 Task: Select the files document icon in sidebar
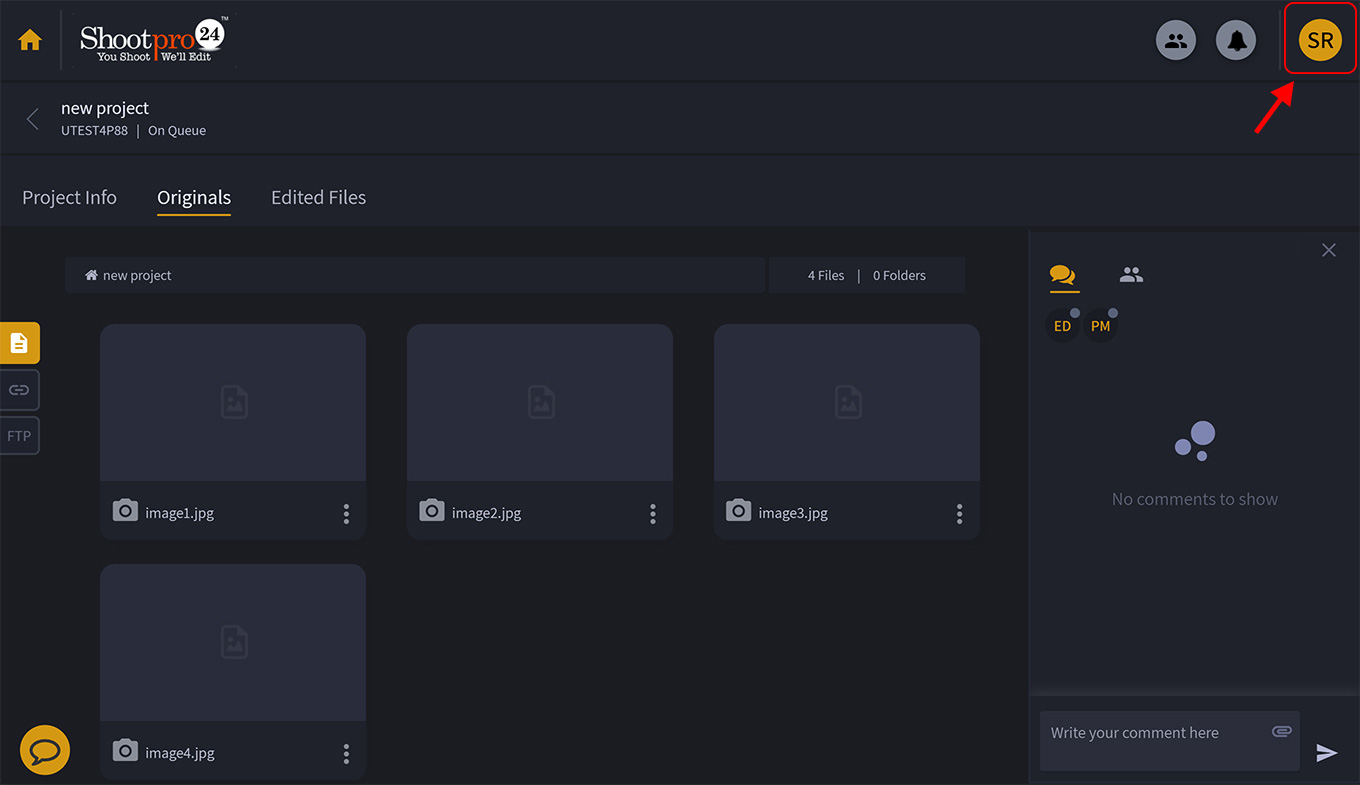[20, 343]
